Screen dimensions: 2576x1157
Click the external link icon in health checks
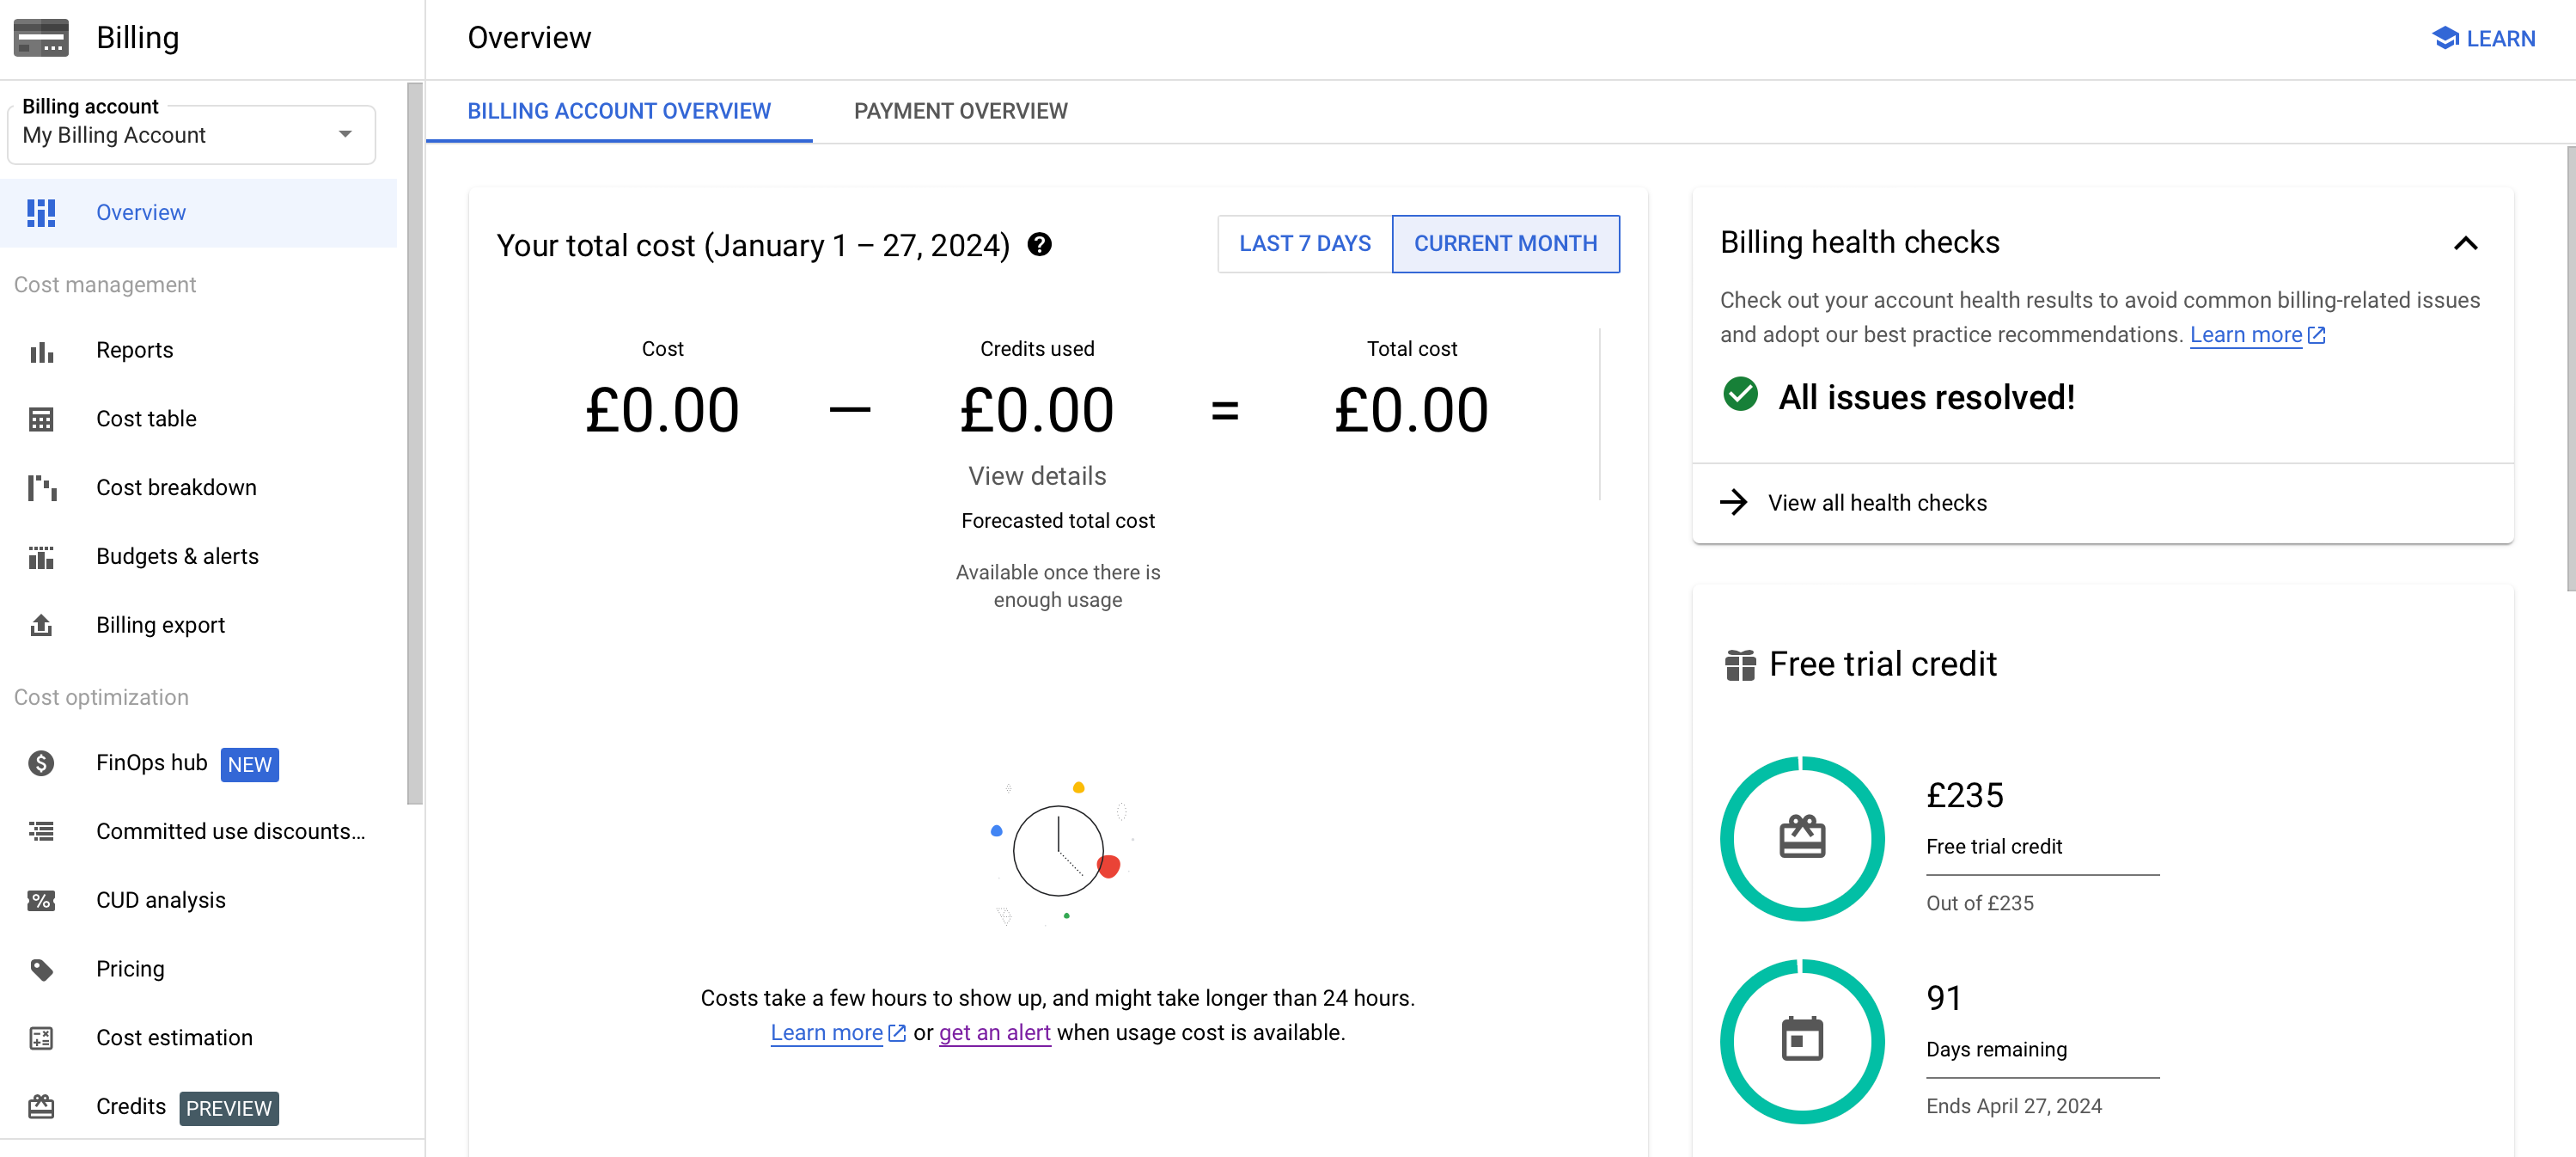2317,336
